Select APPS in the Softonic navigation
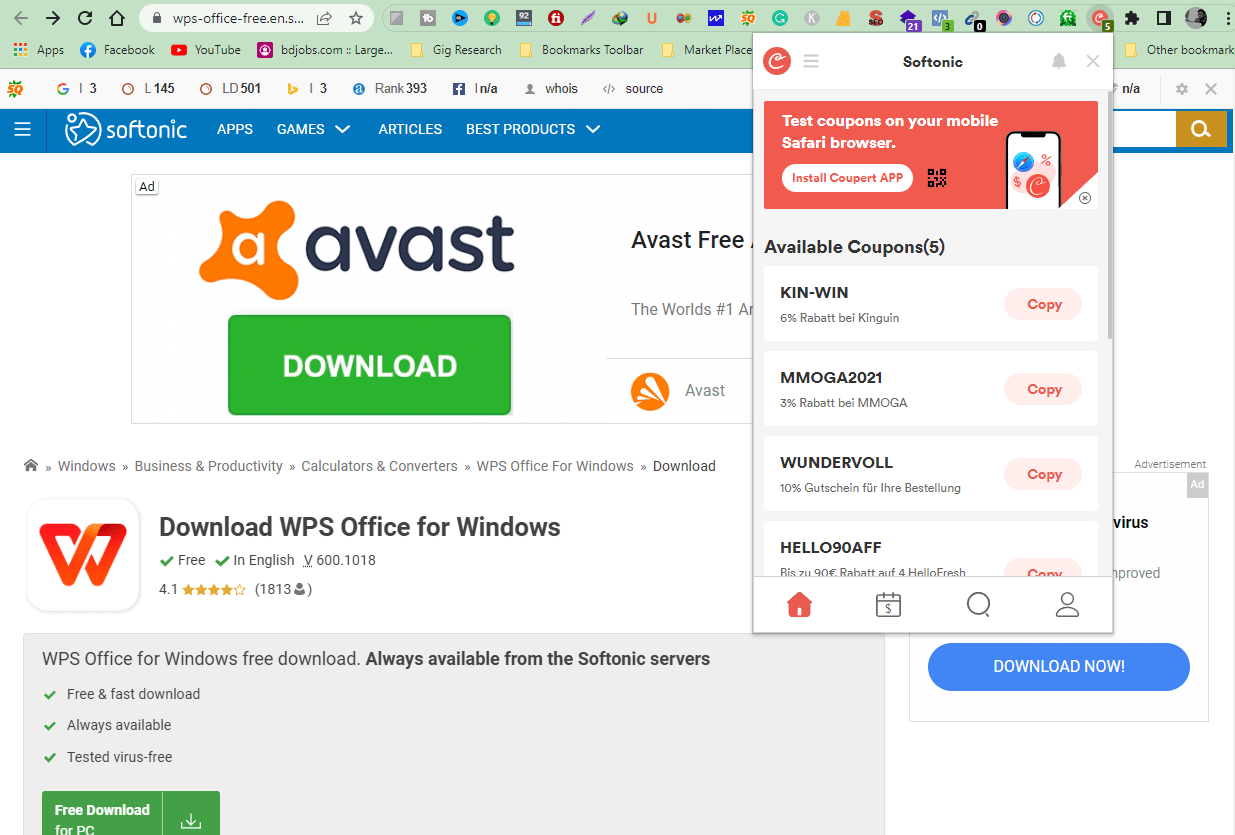The width and height of the screenshot is (1235, 835). (235, 128)
